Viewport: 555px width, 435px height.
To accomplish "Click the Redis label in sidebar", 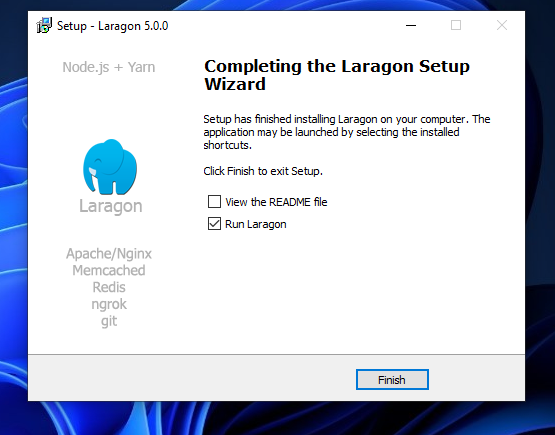I will coord(109,287).
